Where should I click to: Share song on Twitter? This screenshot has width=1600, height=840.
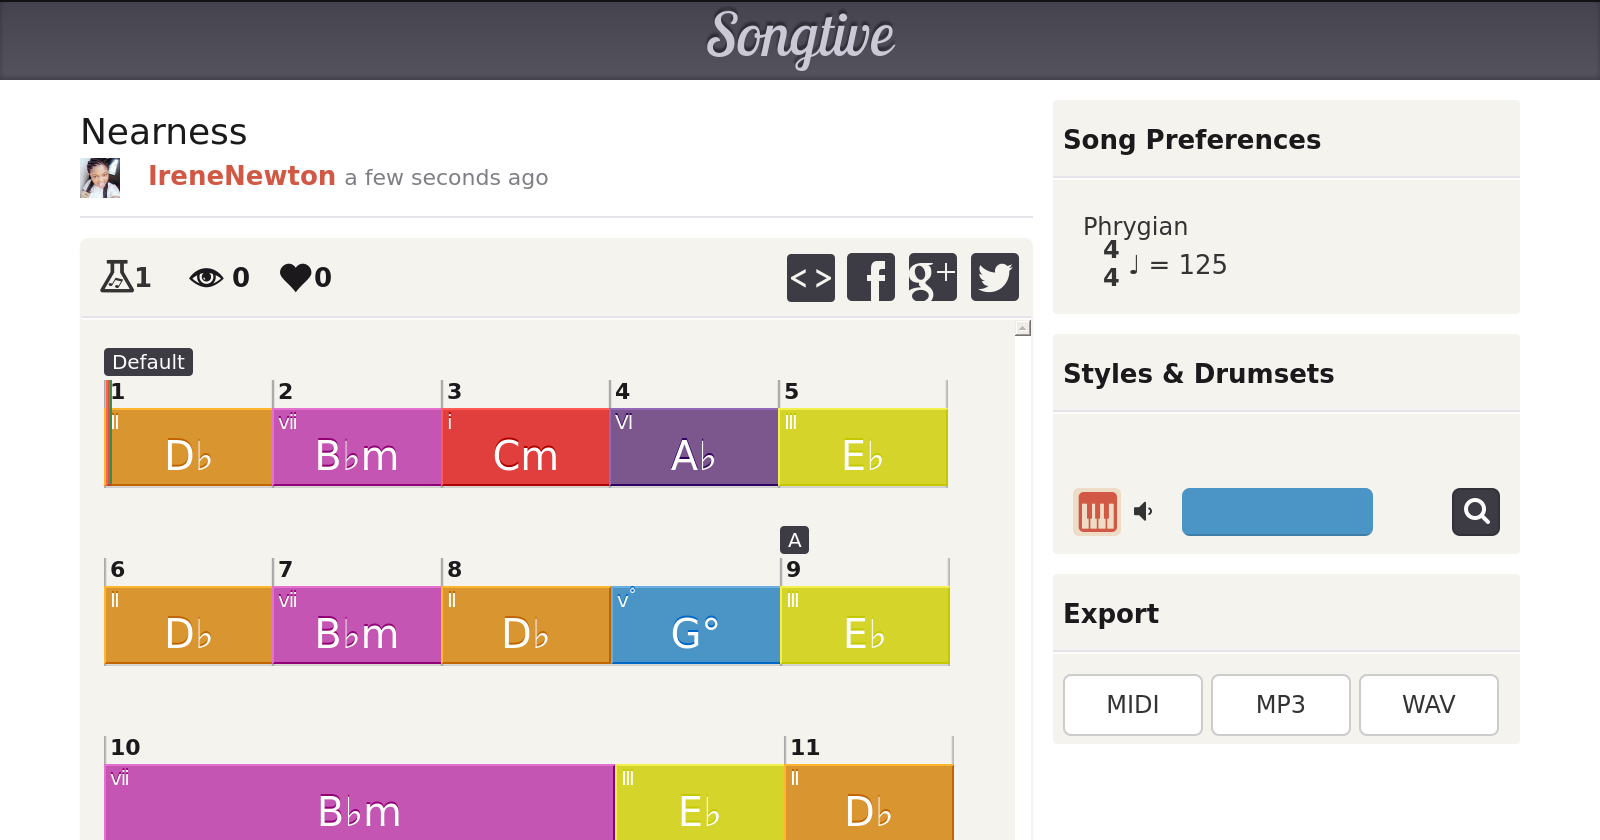pos(994,277)
